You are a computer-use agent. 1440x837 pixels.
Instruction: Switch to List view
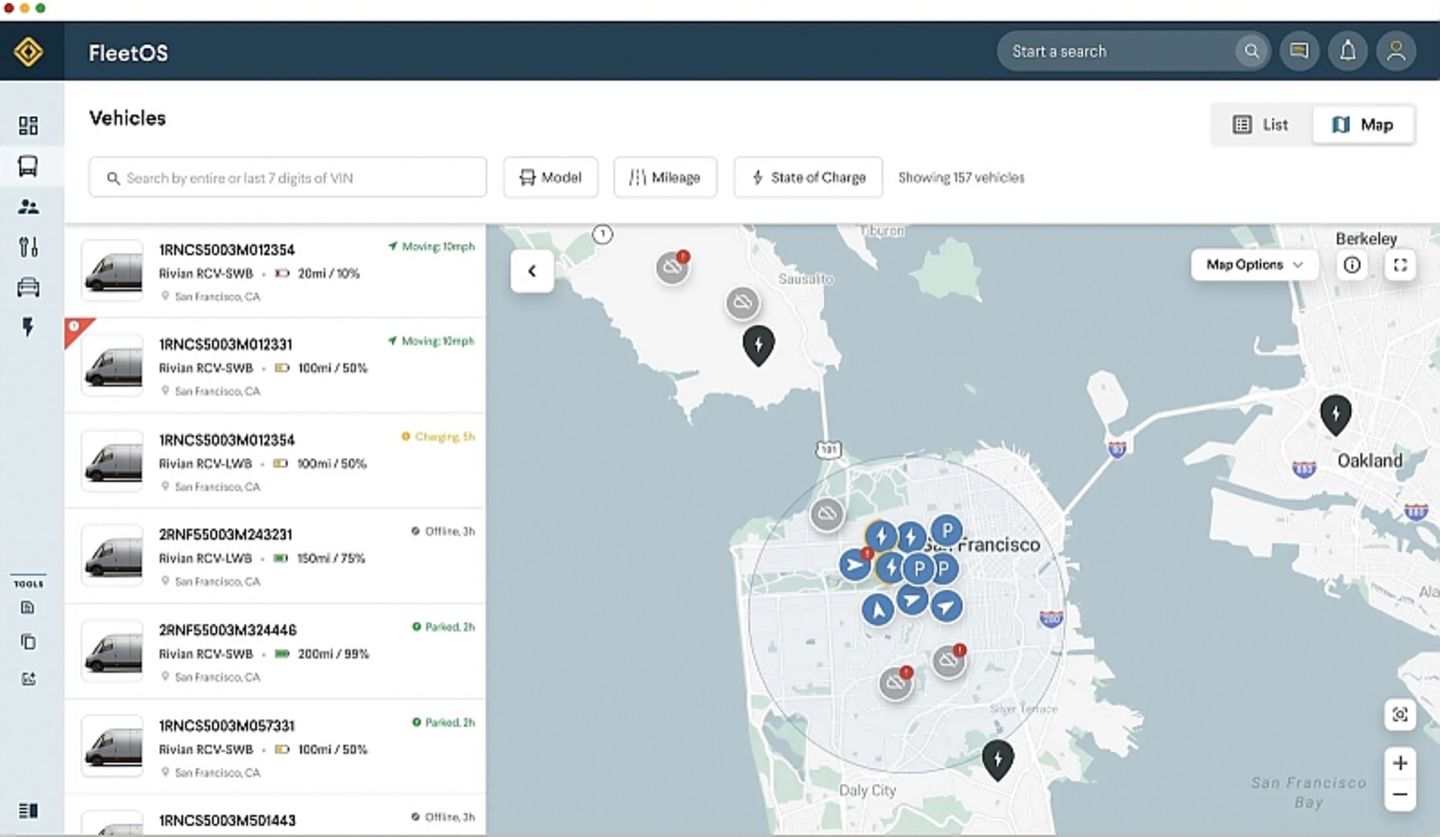click(x=1261, y=125)
